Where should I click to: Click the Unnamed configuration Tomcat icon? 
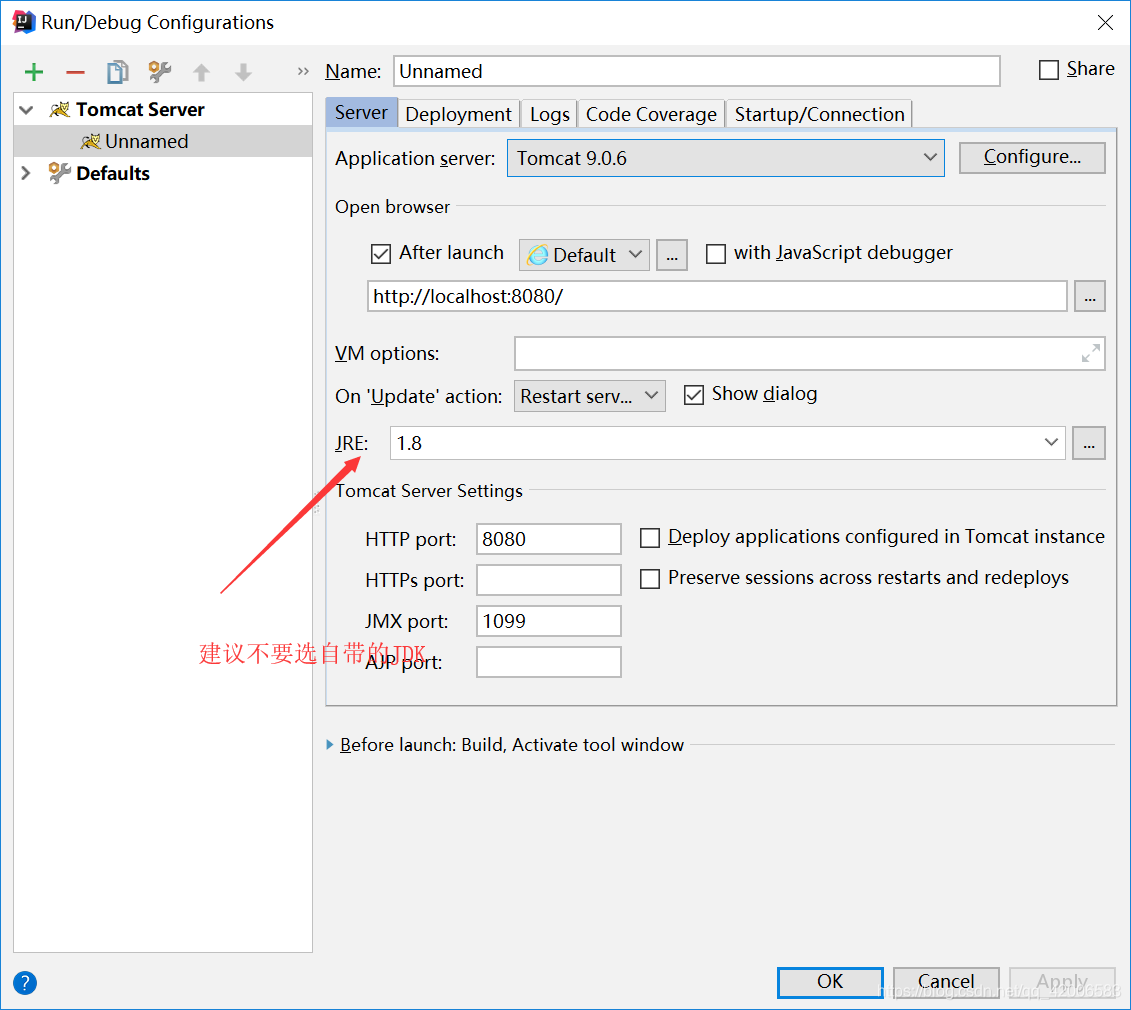pos(90,141)
